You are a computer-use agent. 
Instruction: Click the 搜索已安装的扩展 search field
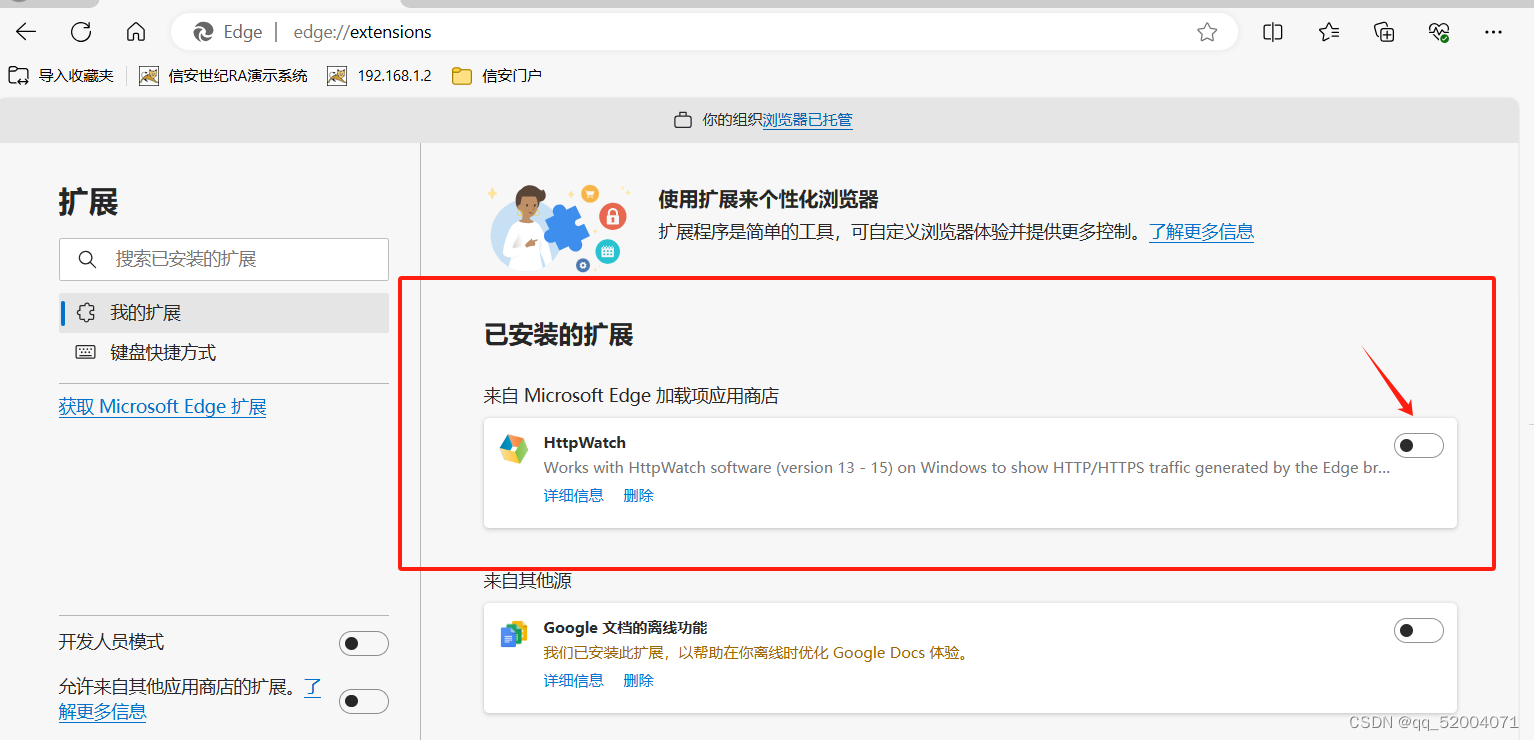click(224, 259)
